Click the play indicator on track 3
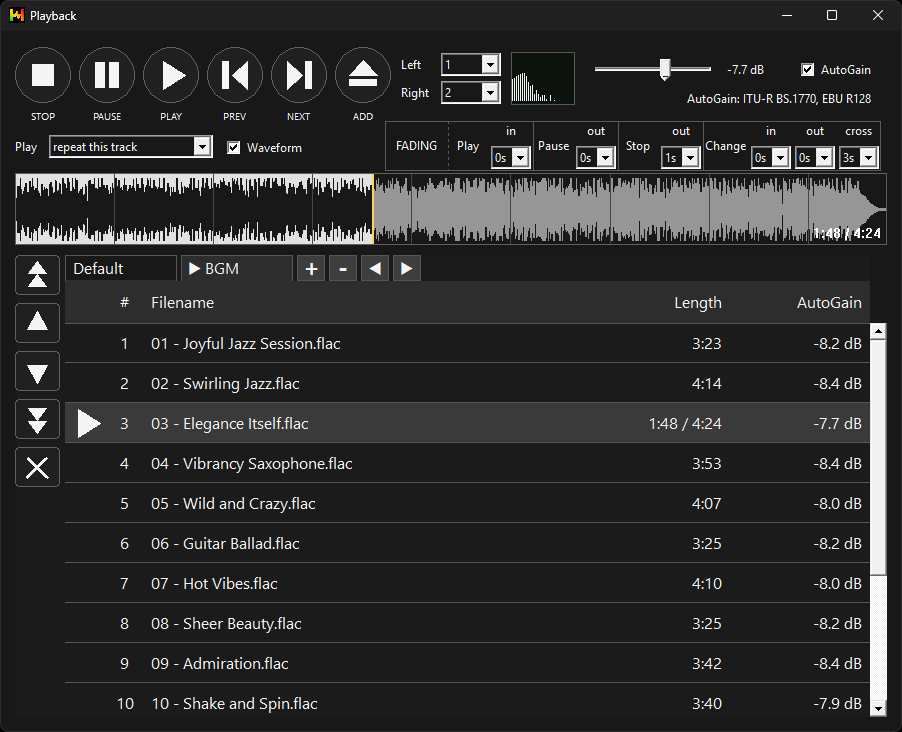The image size is (902, 732). pos(89,424)
